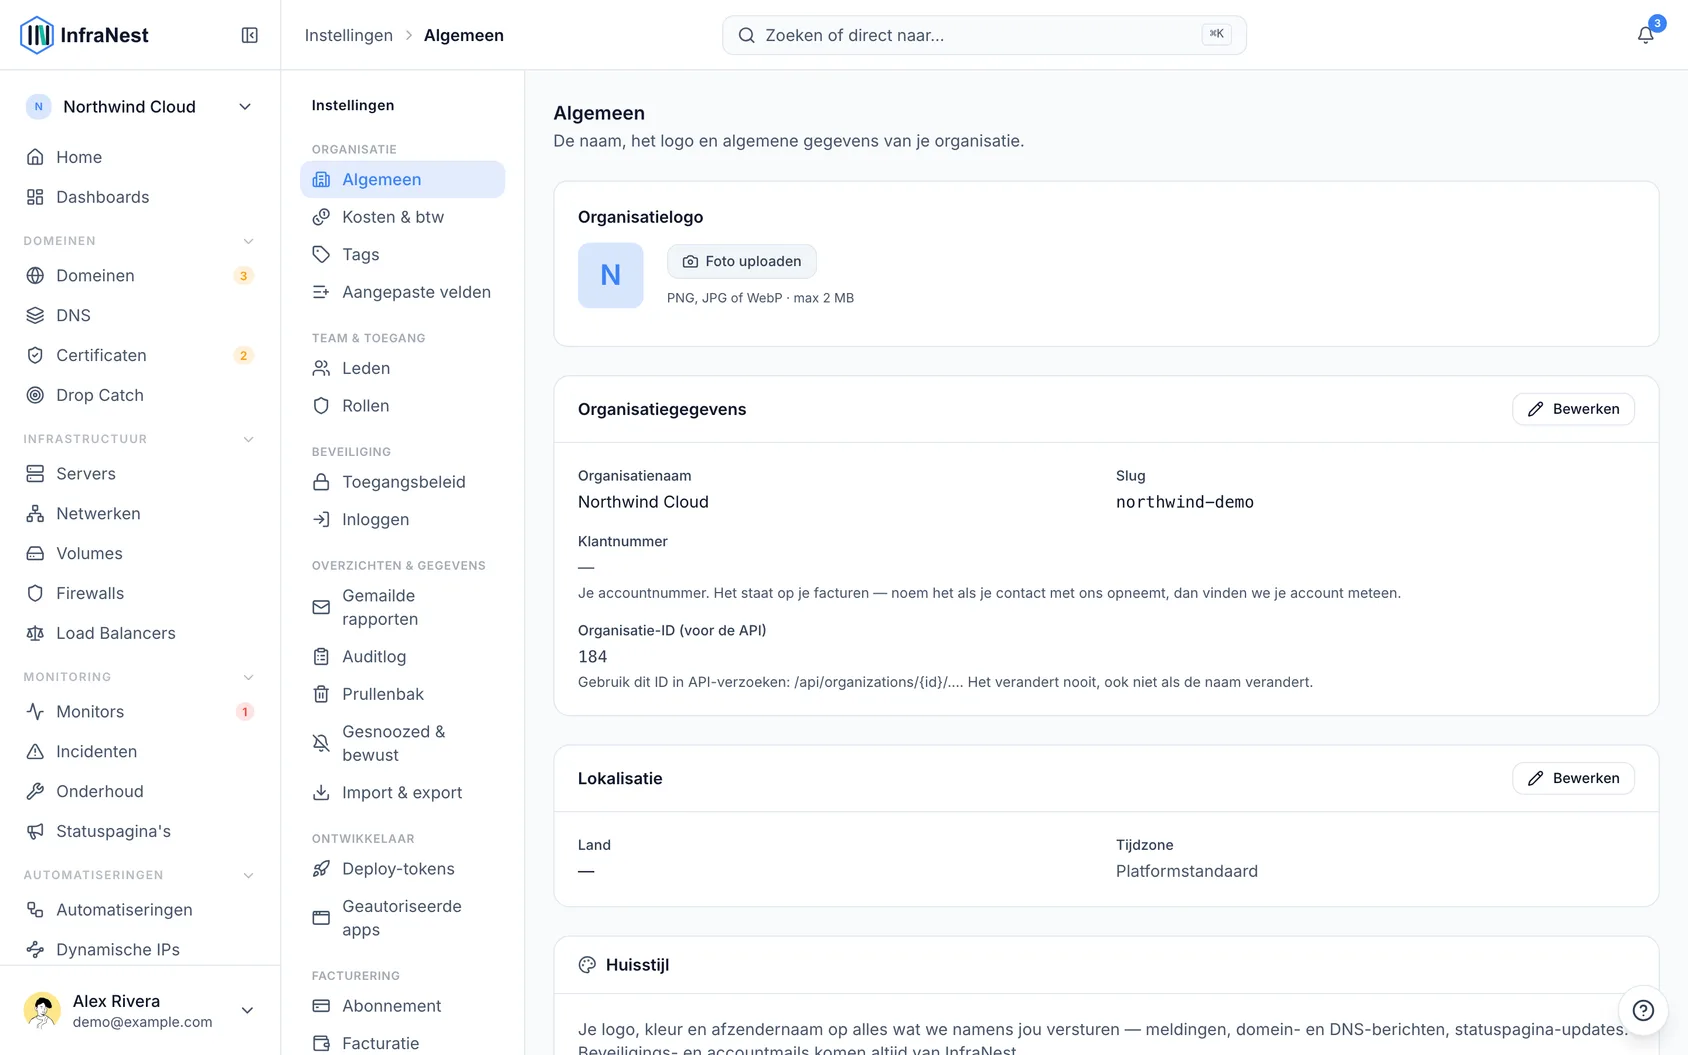Click the Load Balancers scale icon
This screenshot has width=1688, height=1055.
click(x=35, y=633)
